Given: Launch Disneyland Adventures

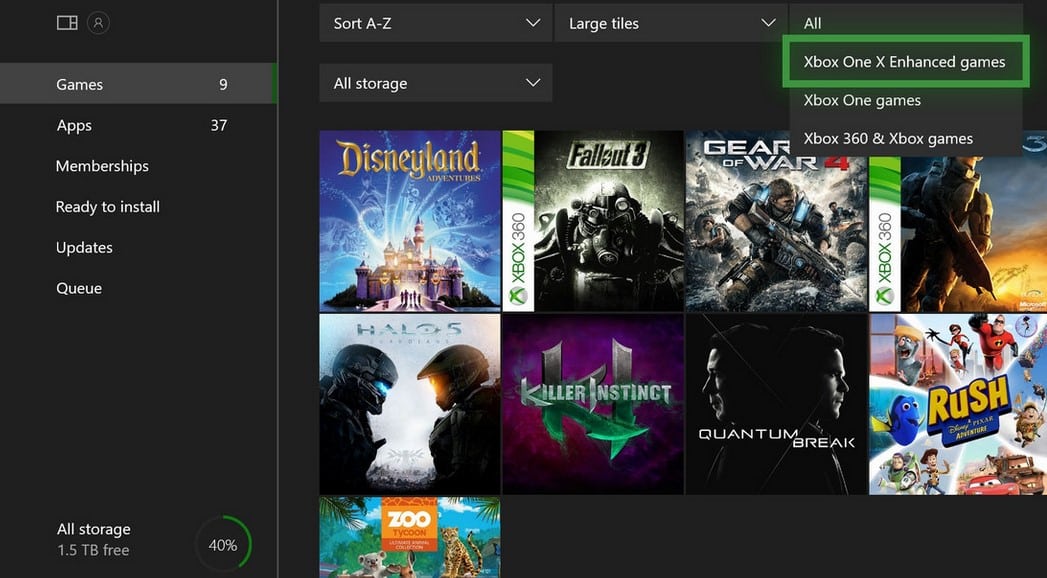Looking at the screenshot, I should [410, 220].
